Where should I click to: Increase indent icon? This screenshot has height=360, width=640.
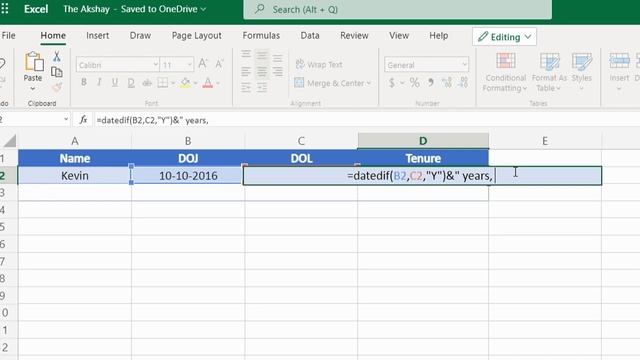click(262, 87)
